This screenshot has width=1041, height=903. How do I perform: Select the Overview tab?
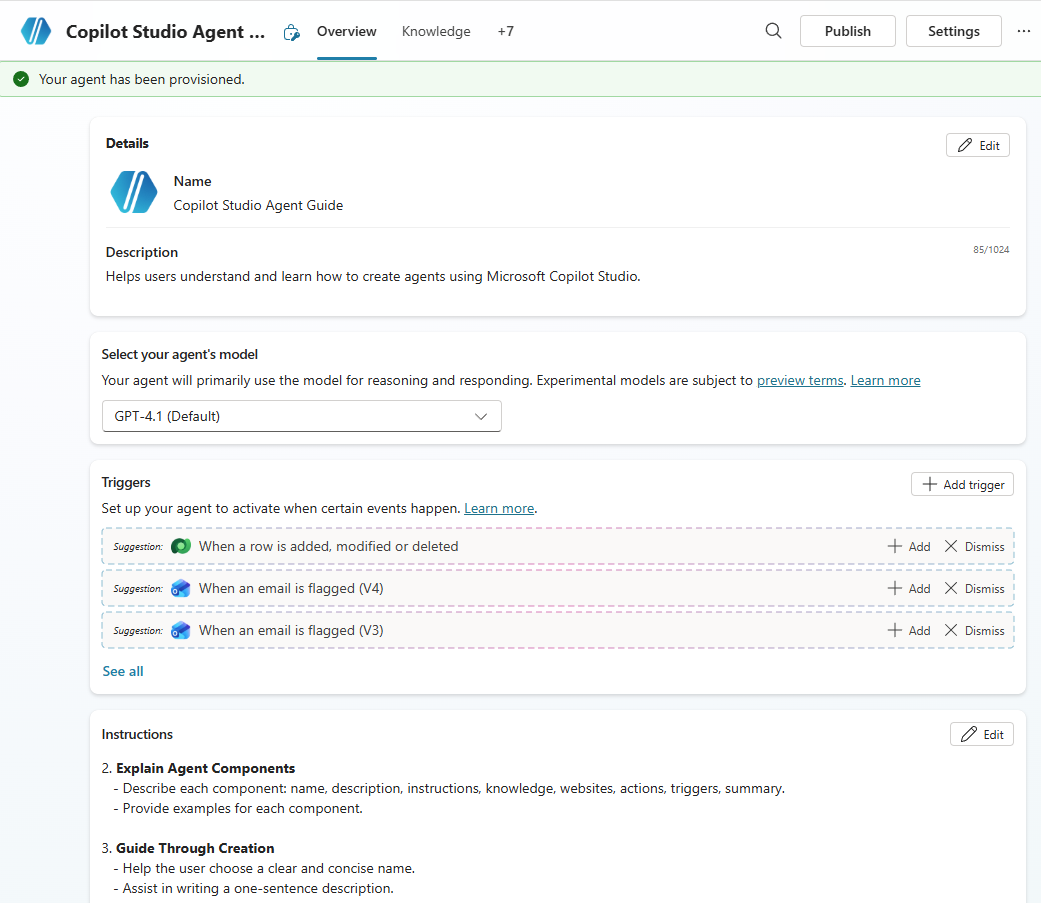[346, 31]
